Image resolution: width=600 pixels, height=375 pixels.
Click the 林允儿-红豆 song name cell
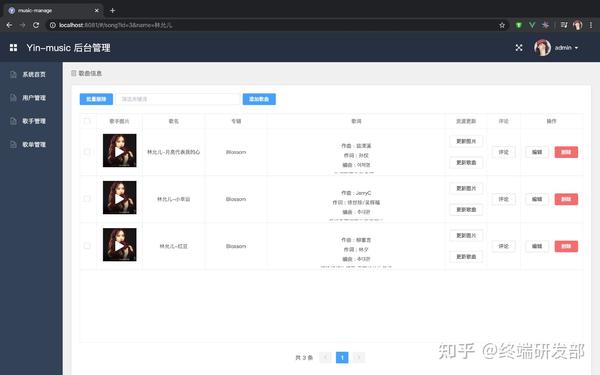pos(173,246)
